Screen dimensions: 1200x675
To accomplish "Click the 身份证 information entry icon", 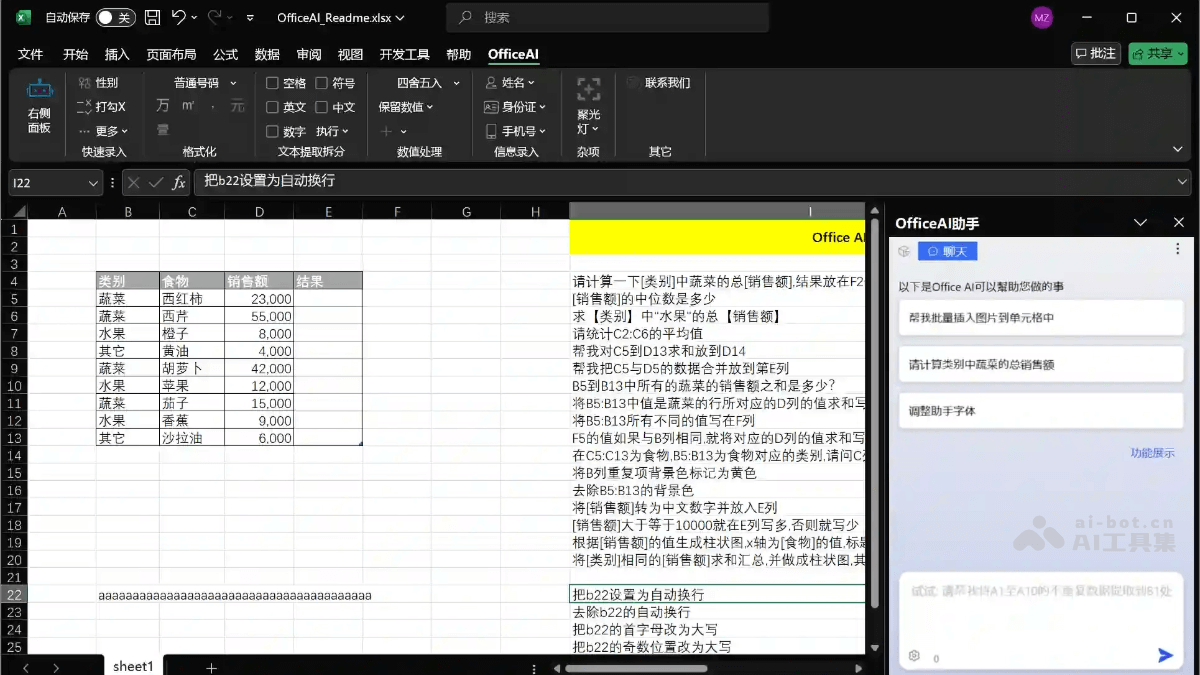I will (x=516, y=107).
